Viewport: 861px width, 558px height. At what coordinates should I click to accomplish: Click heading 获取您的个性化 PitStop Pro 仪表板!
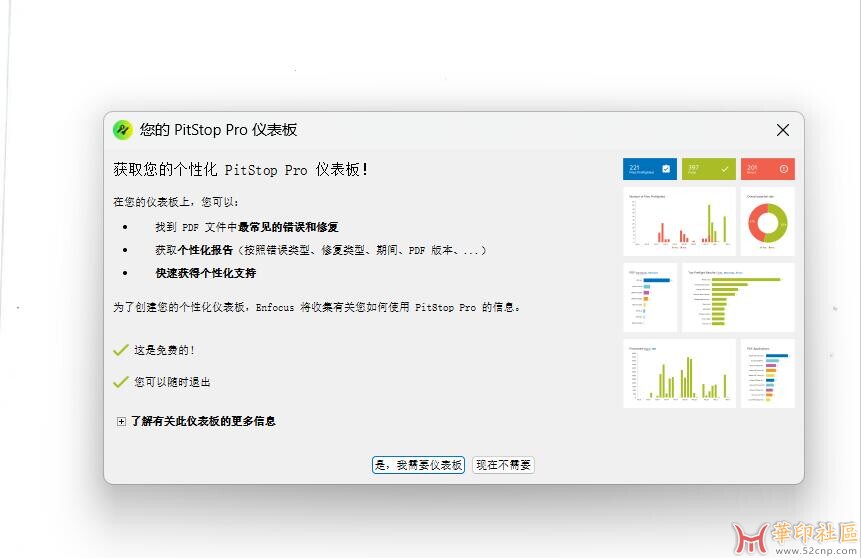tap(241, 170)
